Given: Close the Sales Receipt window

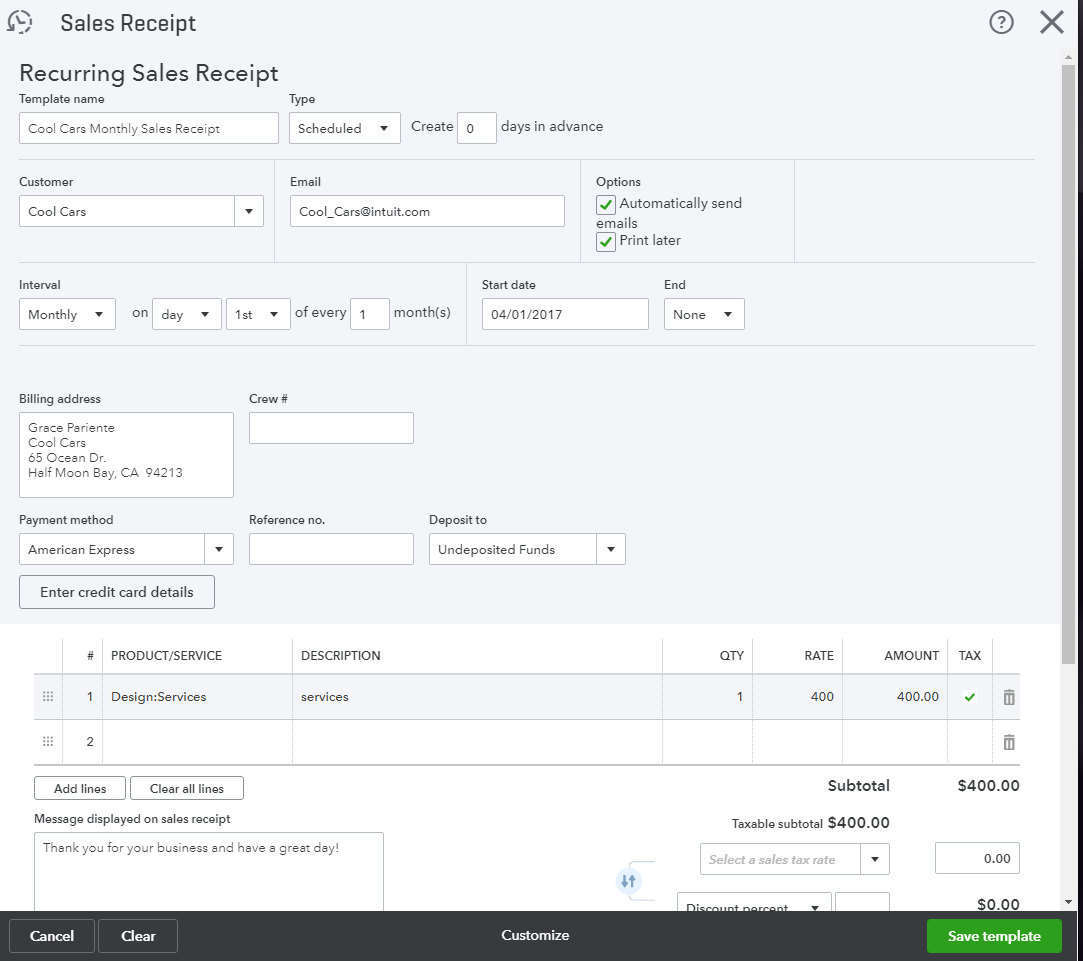Looking at the screenshot, I should pyautogui.click(x=1051, y=22).
